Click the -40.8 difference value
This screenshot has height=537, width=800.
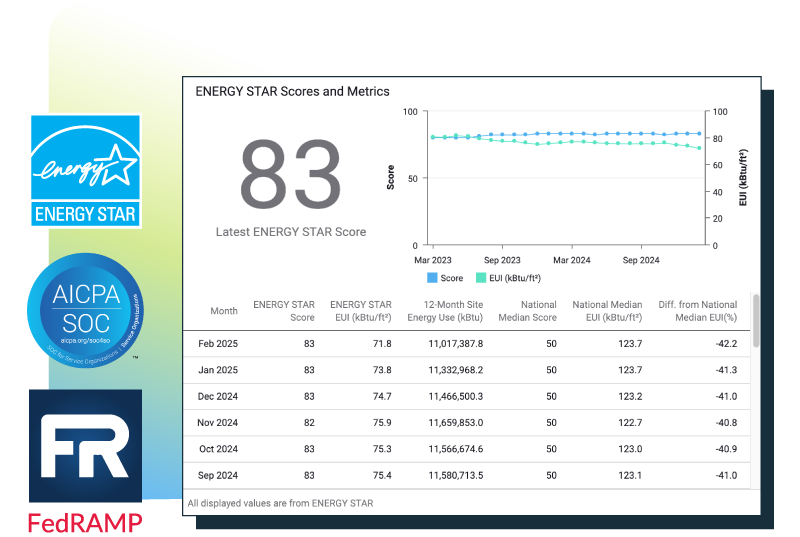[726, 423]
